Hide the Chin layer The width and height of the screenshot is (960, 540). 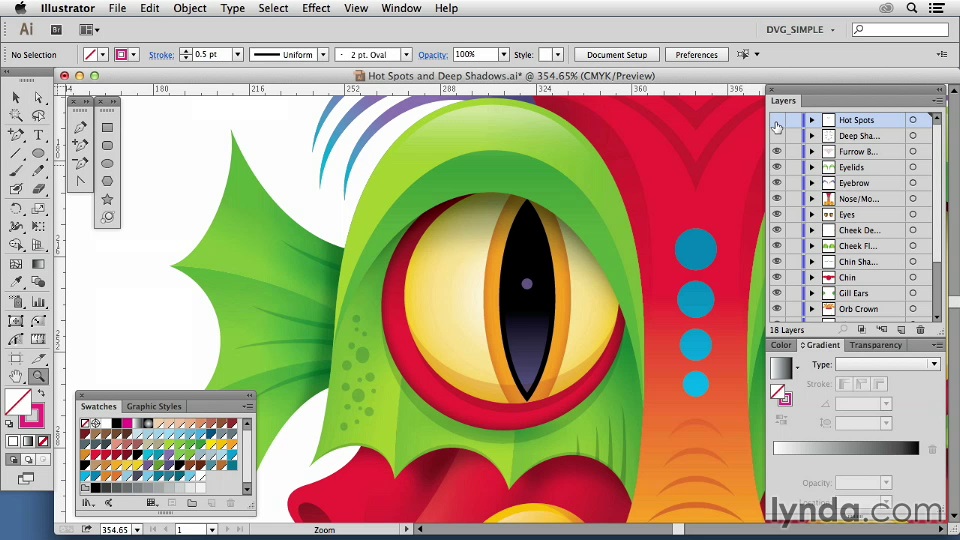pos(777,277)
